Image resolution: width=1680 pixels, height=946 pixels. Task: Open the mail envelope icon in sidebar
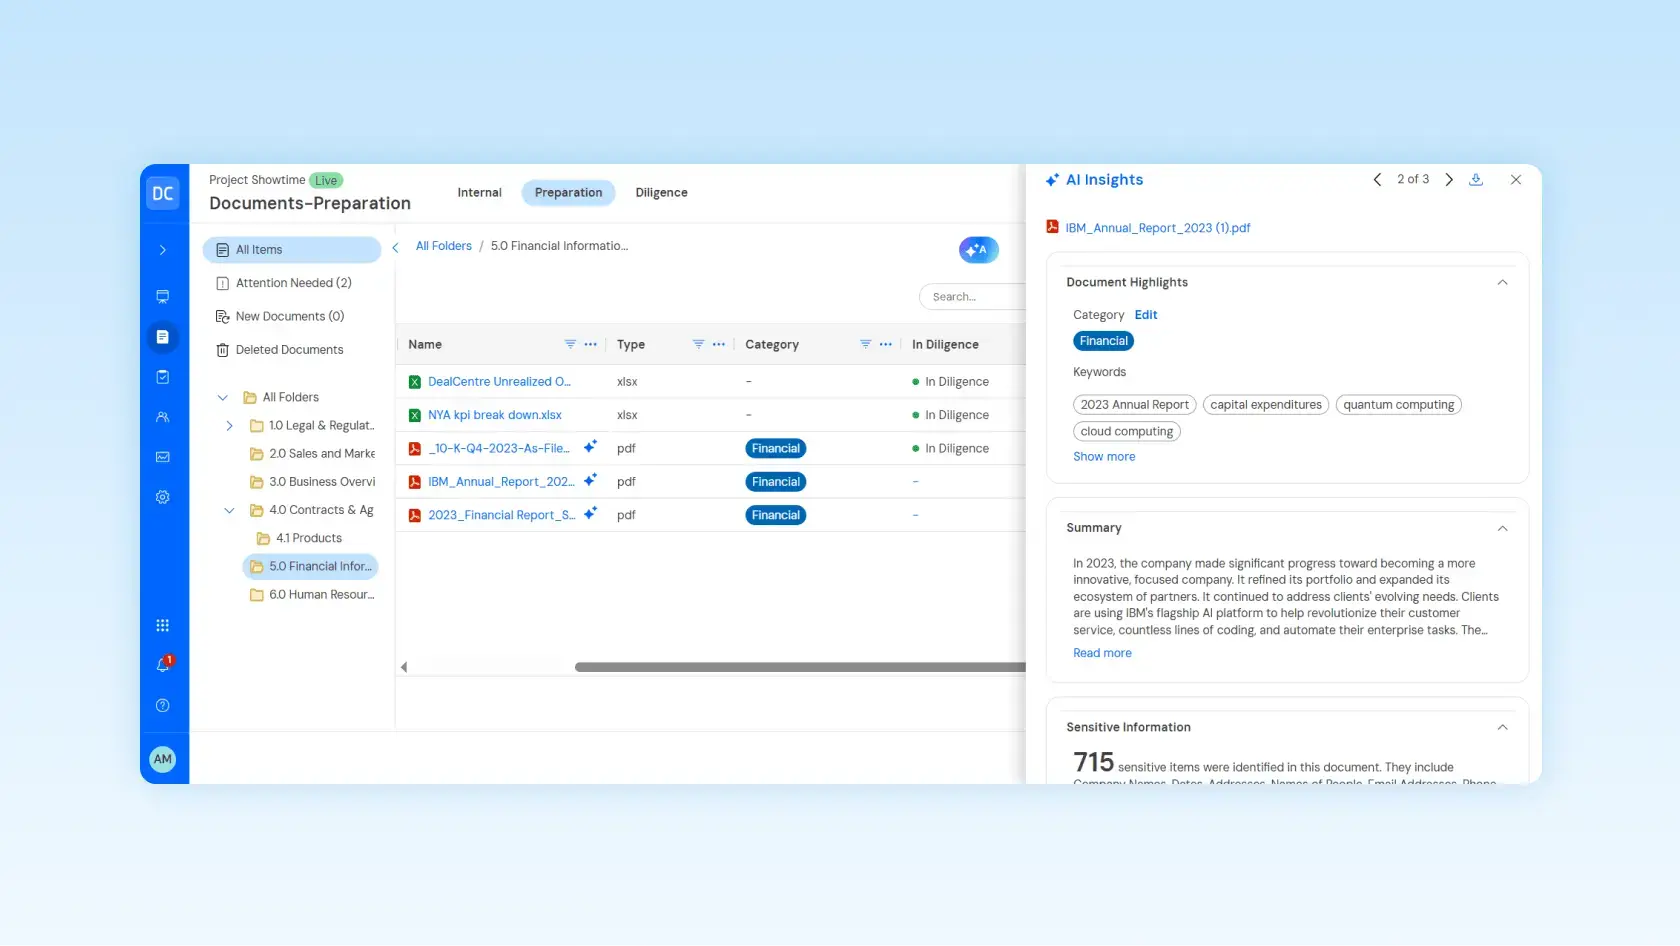point(163,457)
